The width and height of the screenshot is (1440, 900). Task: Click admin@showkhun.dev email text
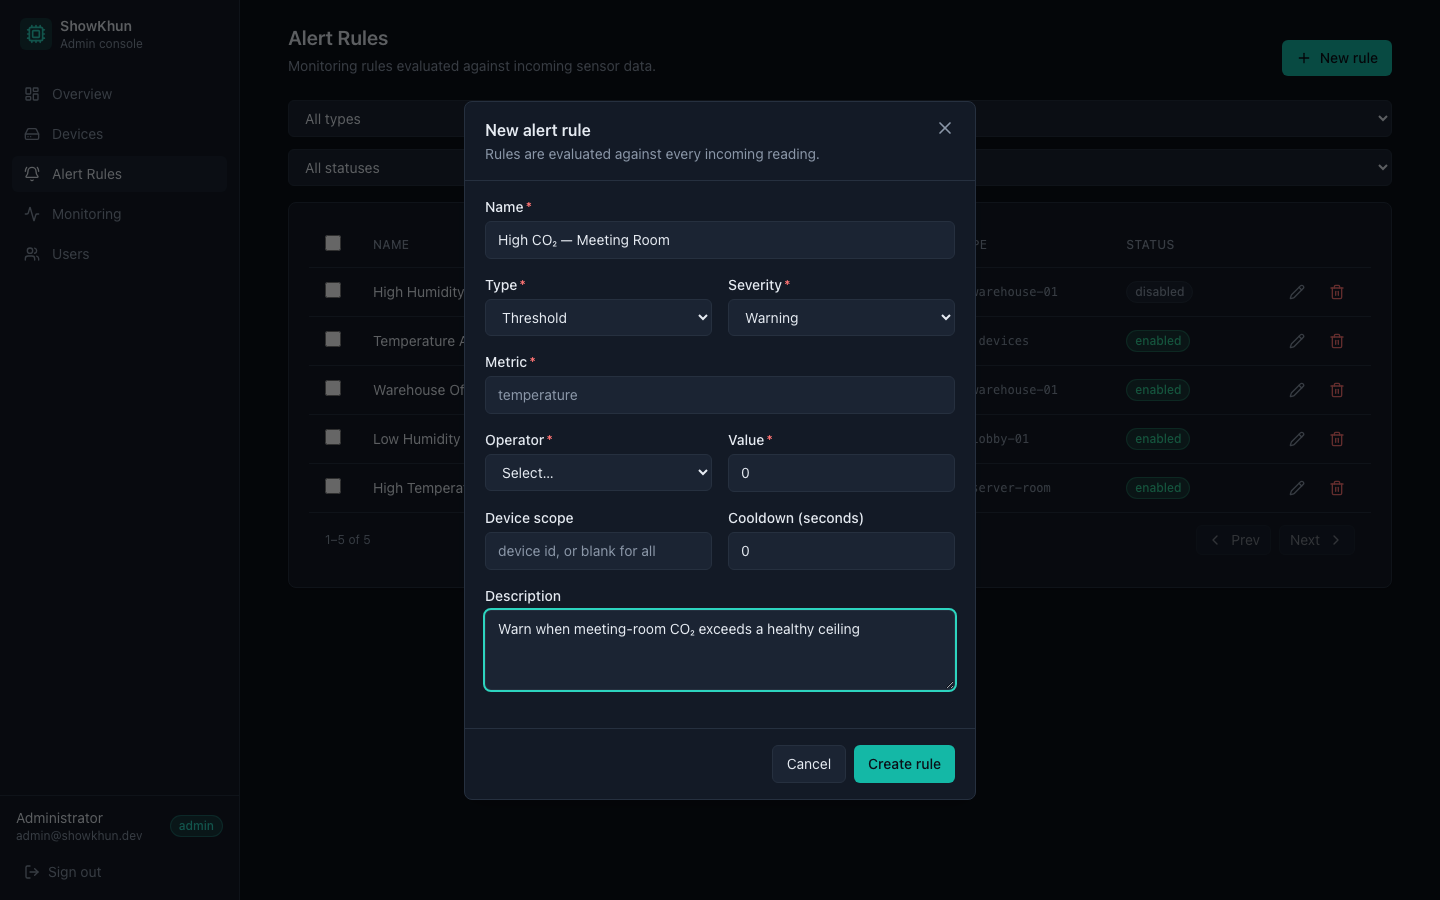[x=79, y=836]
